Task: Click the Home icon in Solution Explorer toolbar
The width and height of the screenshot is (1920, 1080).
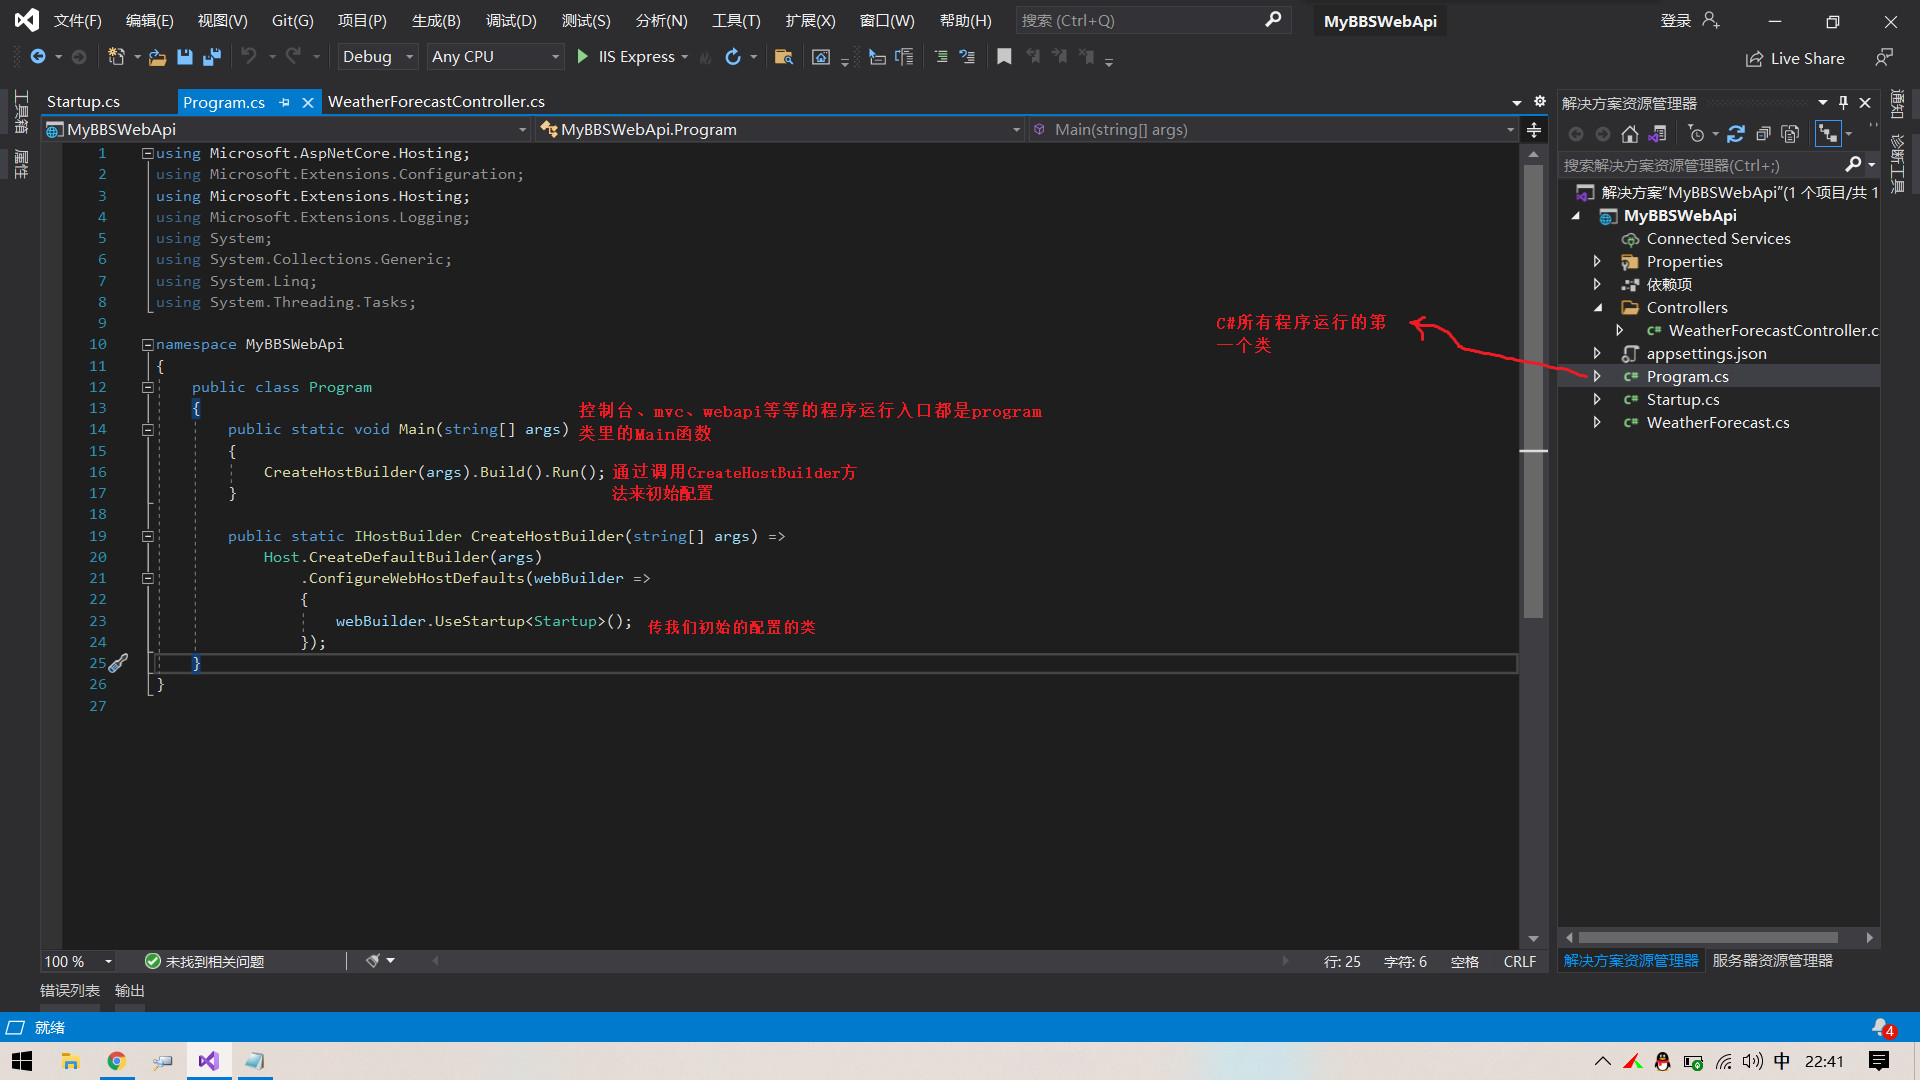Action: (x=1630, y=134)
